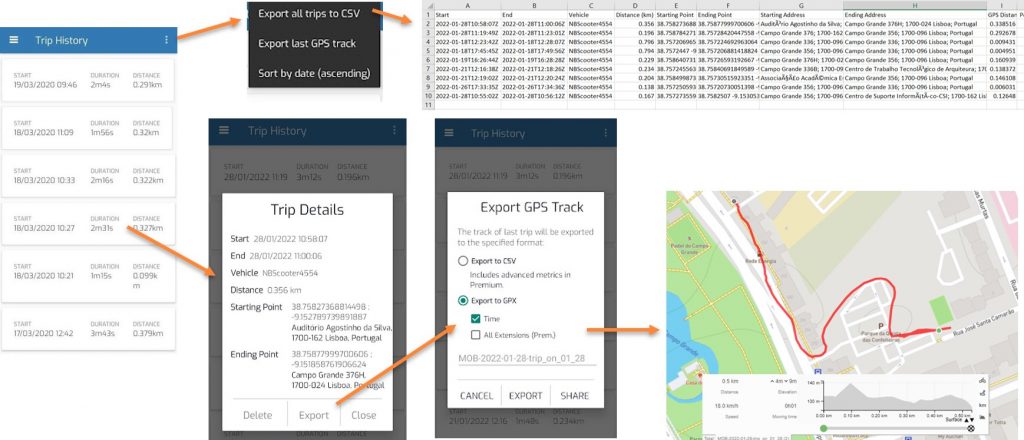Select the Export to CSV radio option
This screenshot has width=1024, height=440.
point(462,260)
